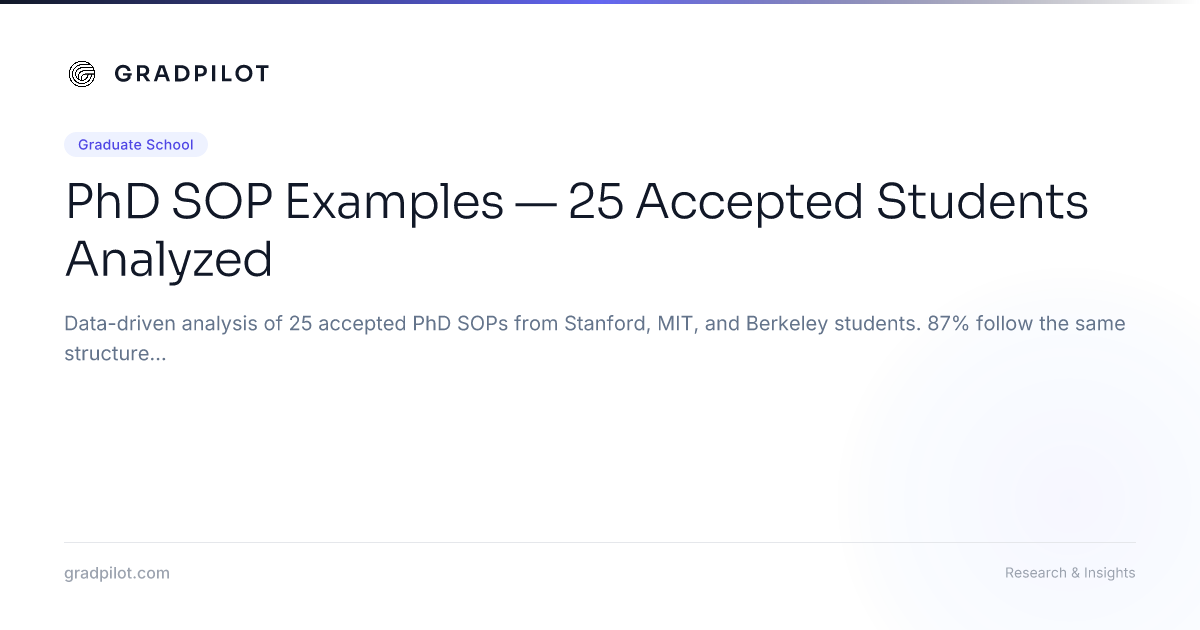Click the word Analyzed in the headline
Viewport: 1200px width, 630px height.
(169, 259)
